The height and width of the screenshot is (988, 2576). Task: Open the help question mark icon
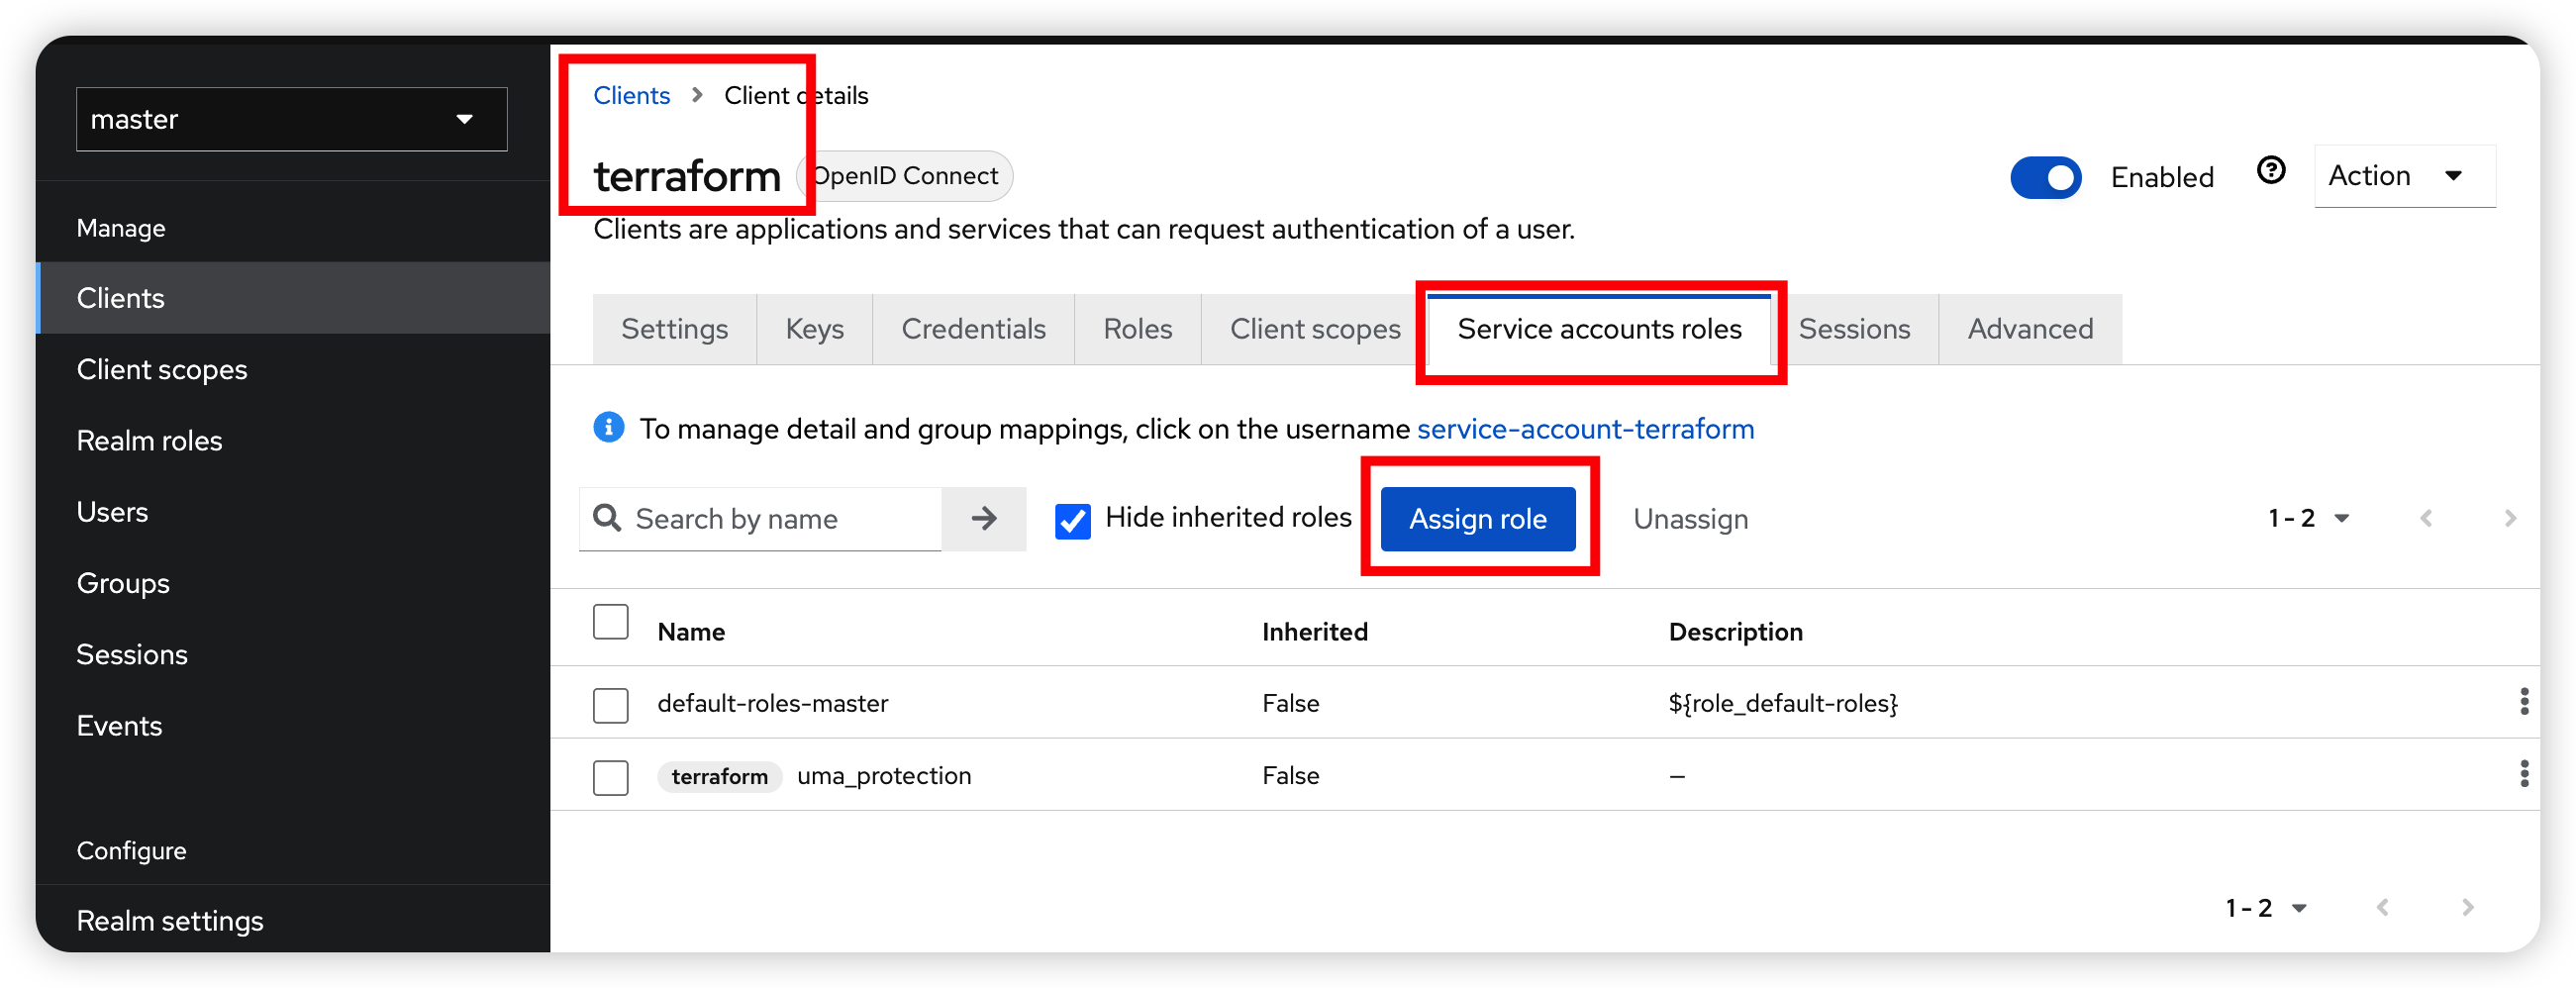[2270, 171]
